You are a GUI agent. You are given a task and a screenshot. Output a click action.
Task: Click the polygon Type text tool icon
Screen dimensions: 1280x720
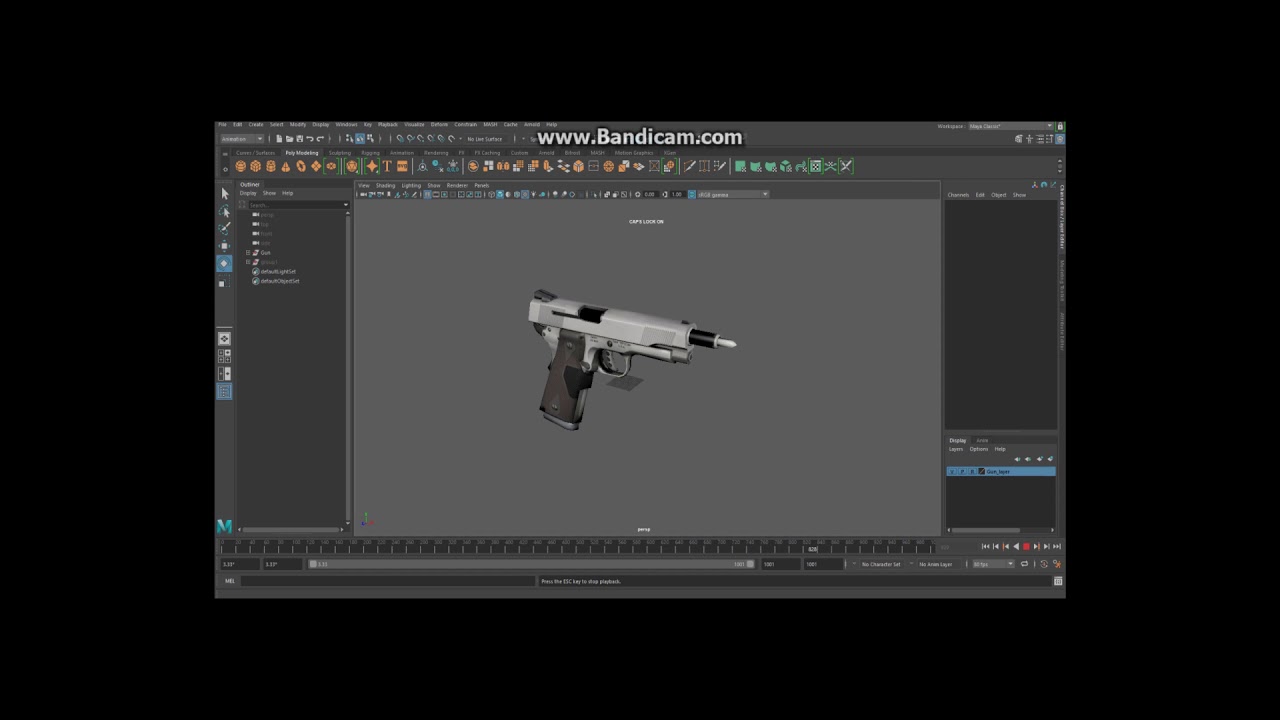point(387,166)
